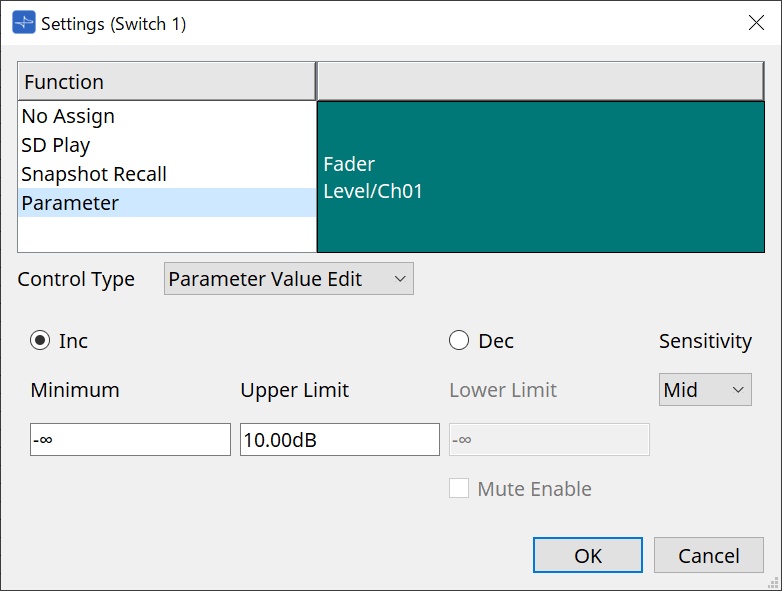
Task: Select No Assign in the Function list
Action: (68, 116)
